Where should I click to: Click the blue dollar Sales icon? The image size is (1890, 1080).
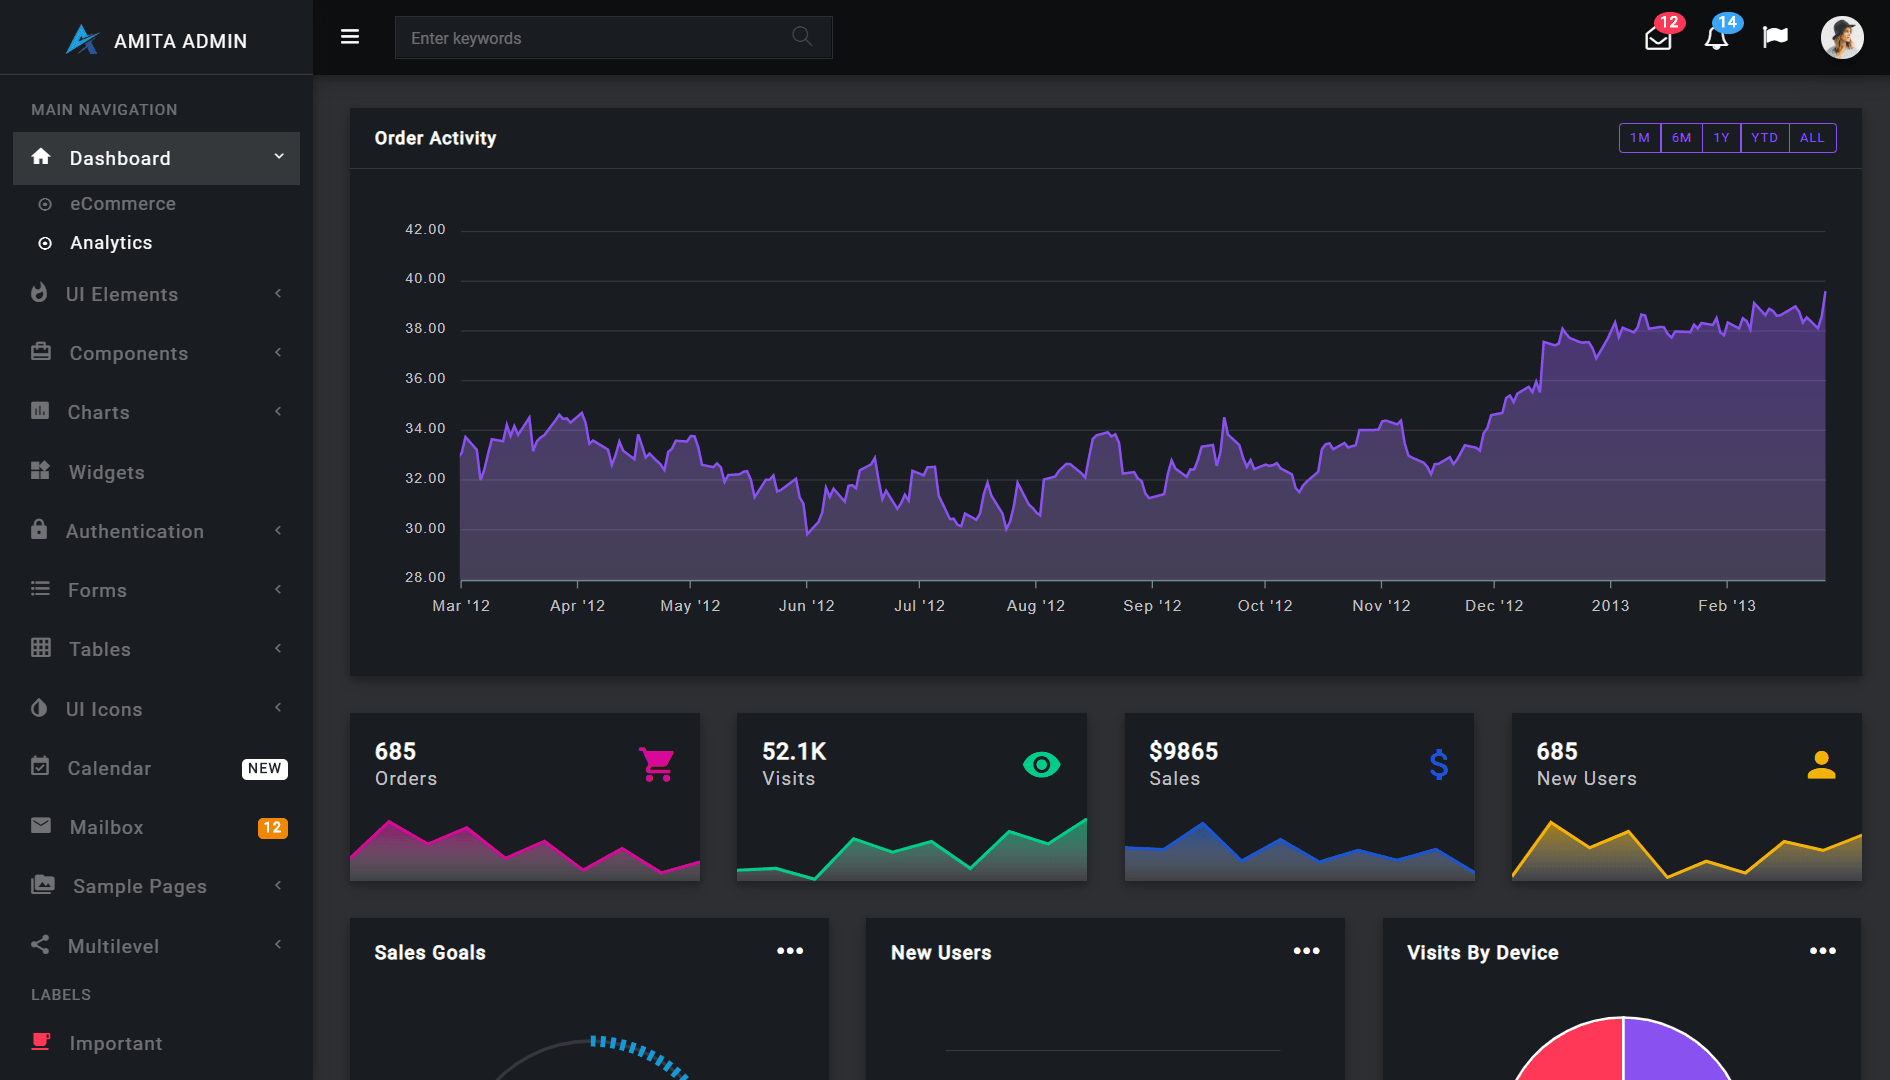coord(1438,765)
